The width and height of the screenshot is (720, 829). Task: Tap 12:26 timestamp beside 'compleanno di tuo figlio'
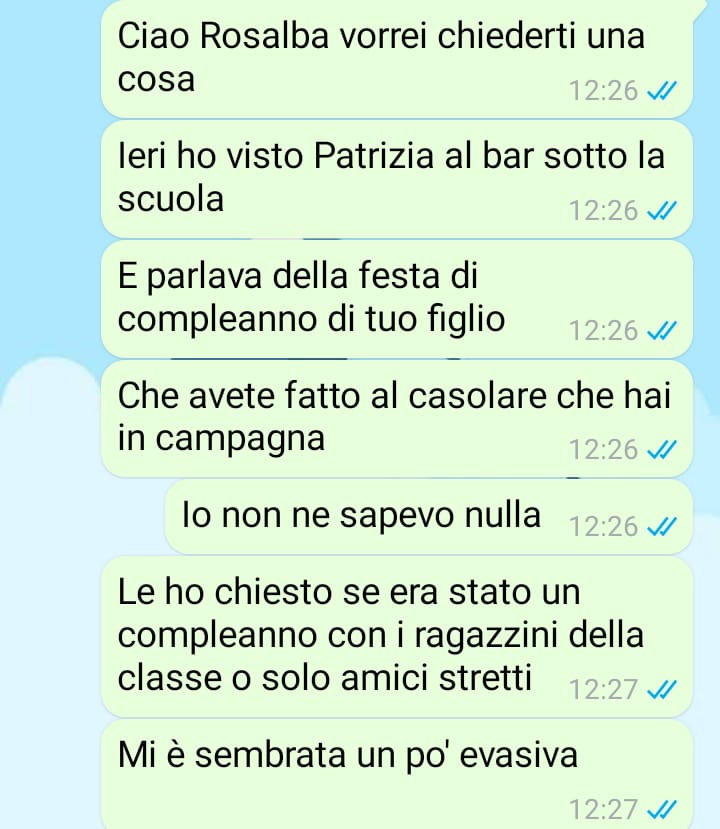click(603, 331)
